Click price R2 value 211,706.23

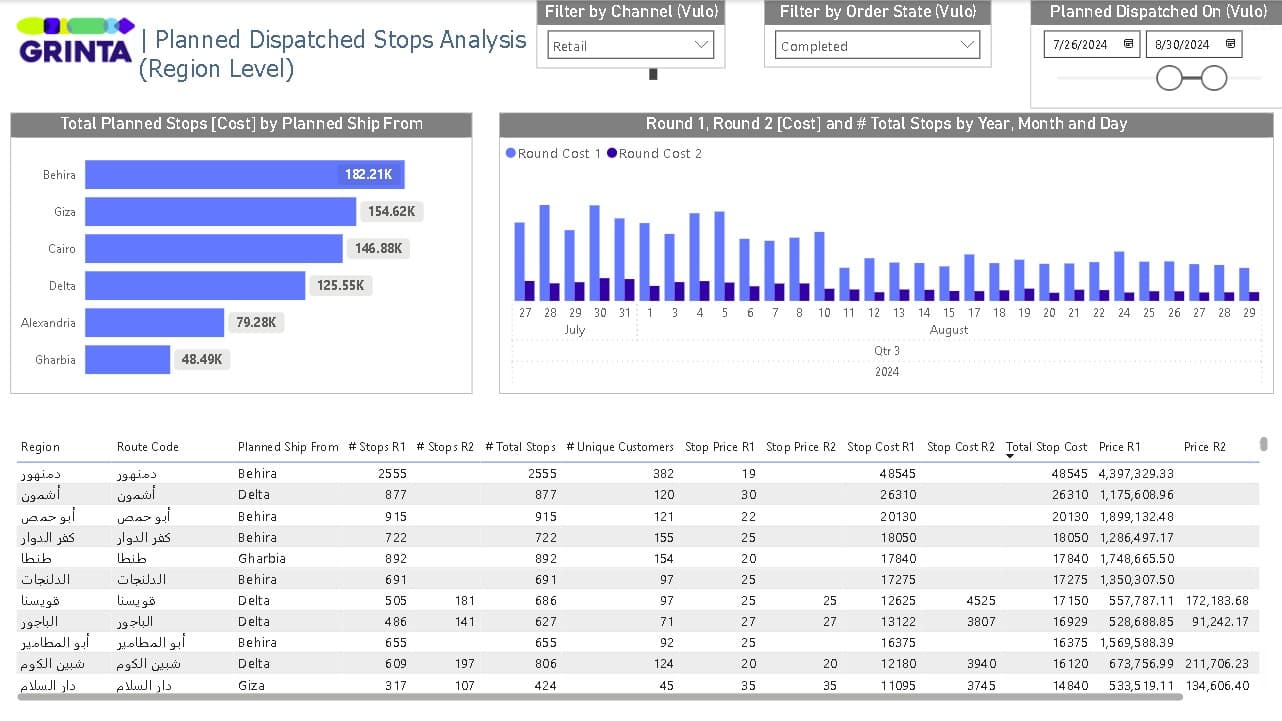pos(1217,664)
